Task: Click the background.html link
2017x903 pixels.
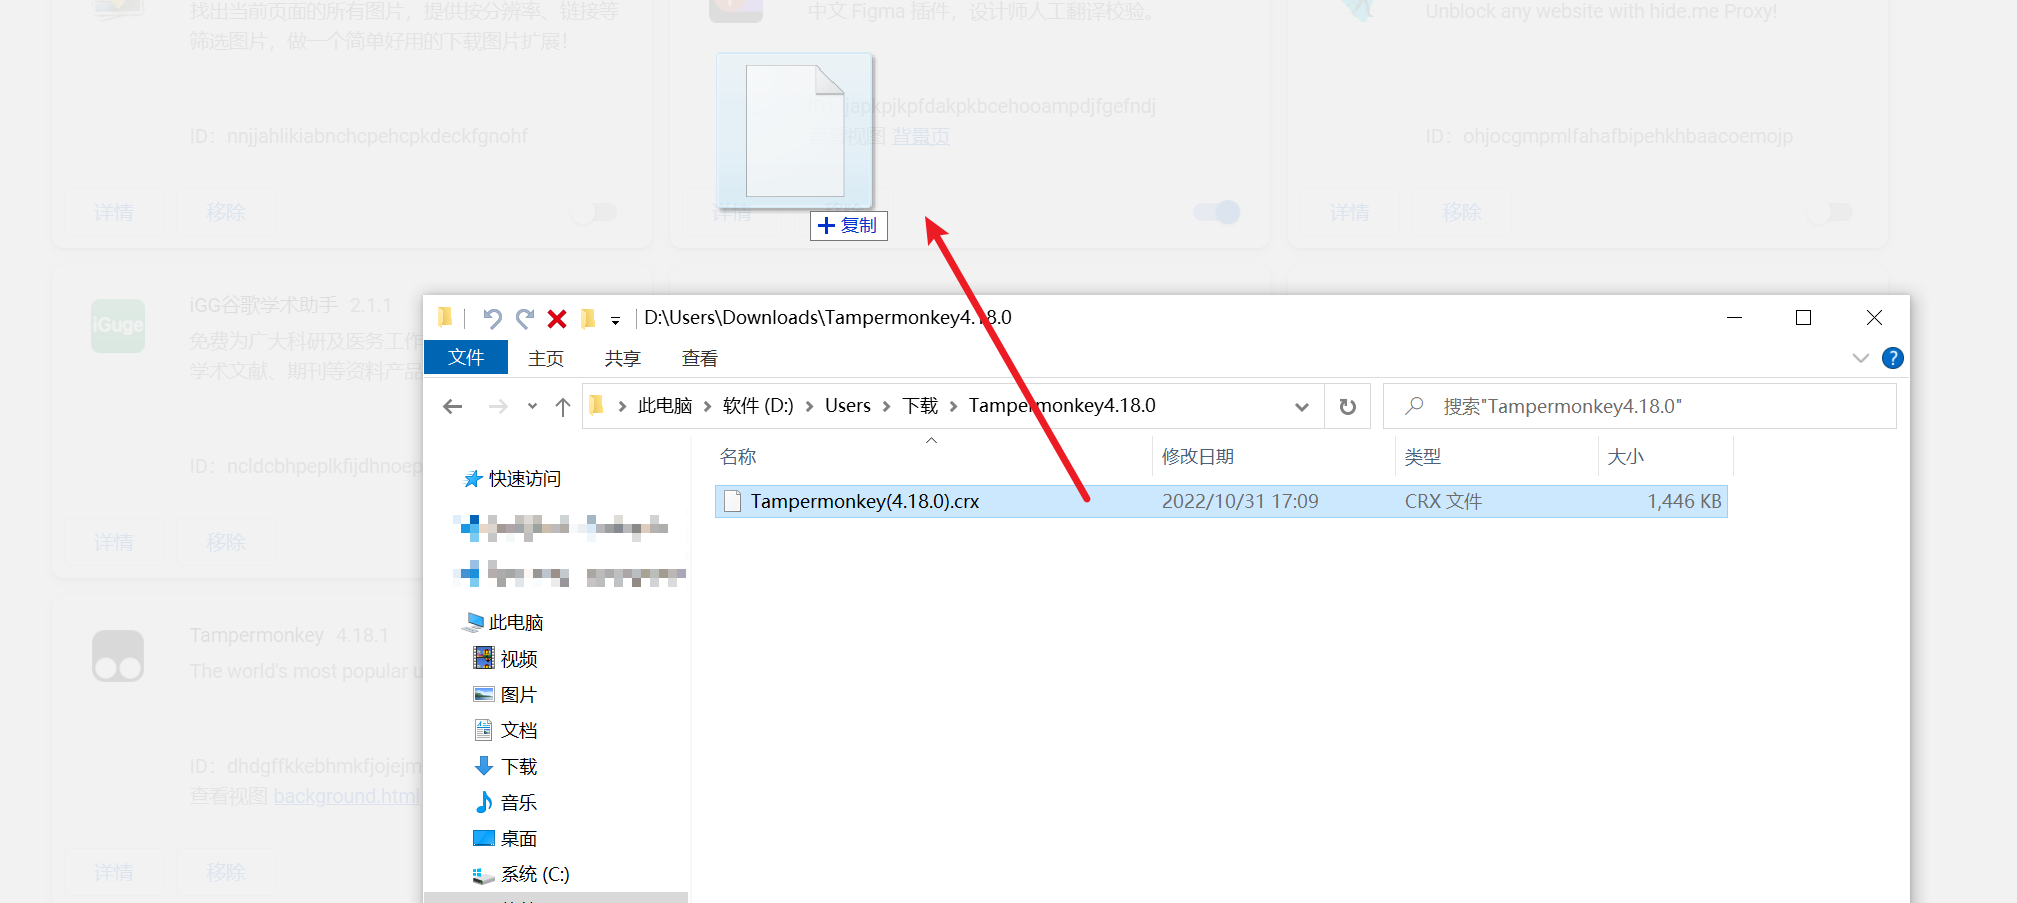Action: click(347, 796)
